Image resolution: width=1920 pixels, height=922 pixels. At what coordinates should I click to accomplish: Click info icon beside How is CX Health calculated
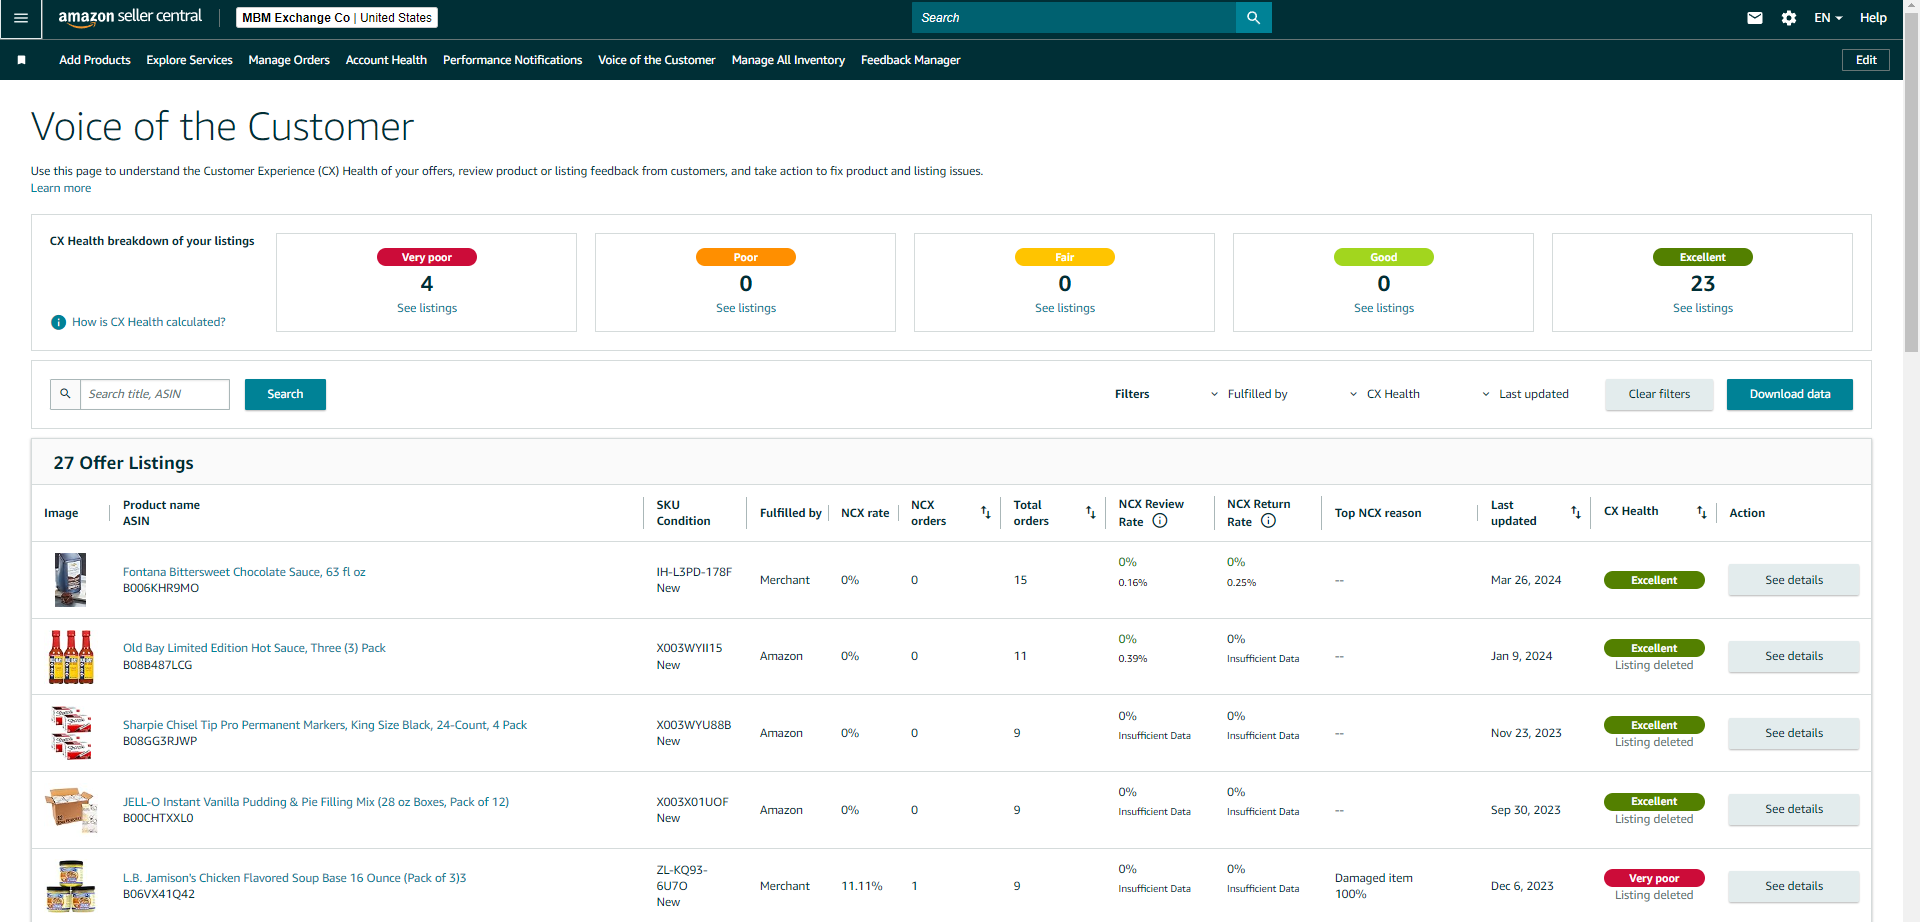coord(59,322)
